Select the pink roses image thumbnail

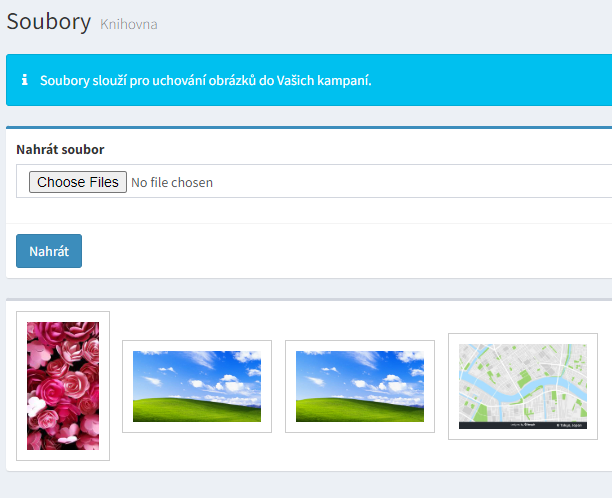click(63, 386)
